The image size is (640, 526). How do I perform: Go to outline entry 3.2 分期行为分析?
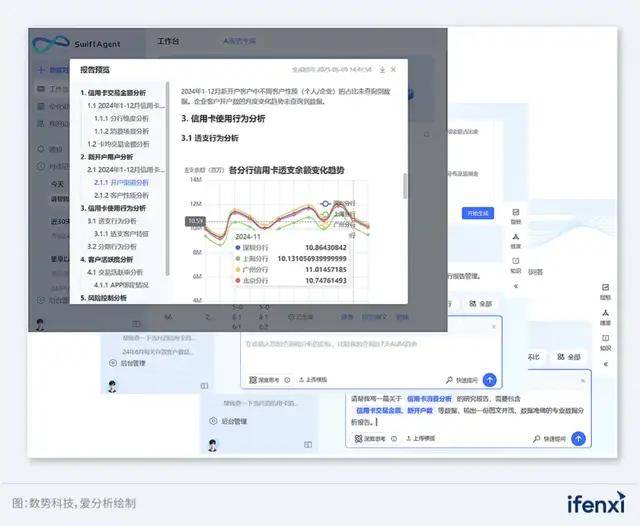[x=111, y=246]
